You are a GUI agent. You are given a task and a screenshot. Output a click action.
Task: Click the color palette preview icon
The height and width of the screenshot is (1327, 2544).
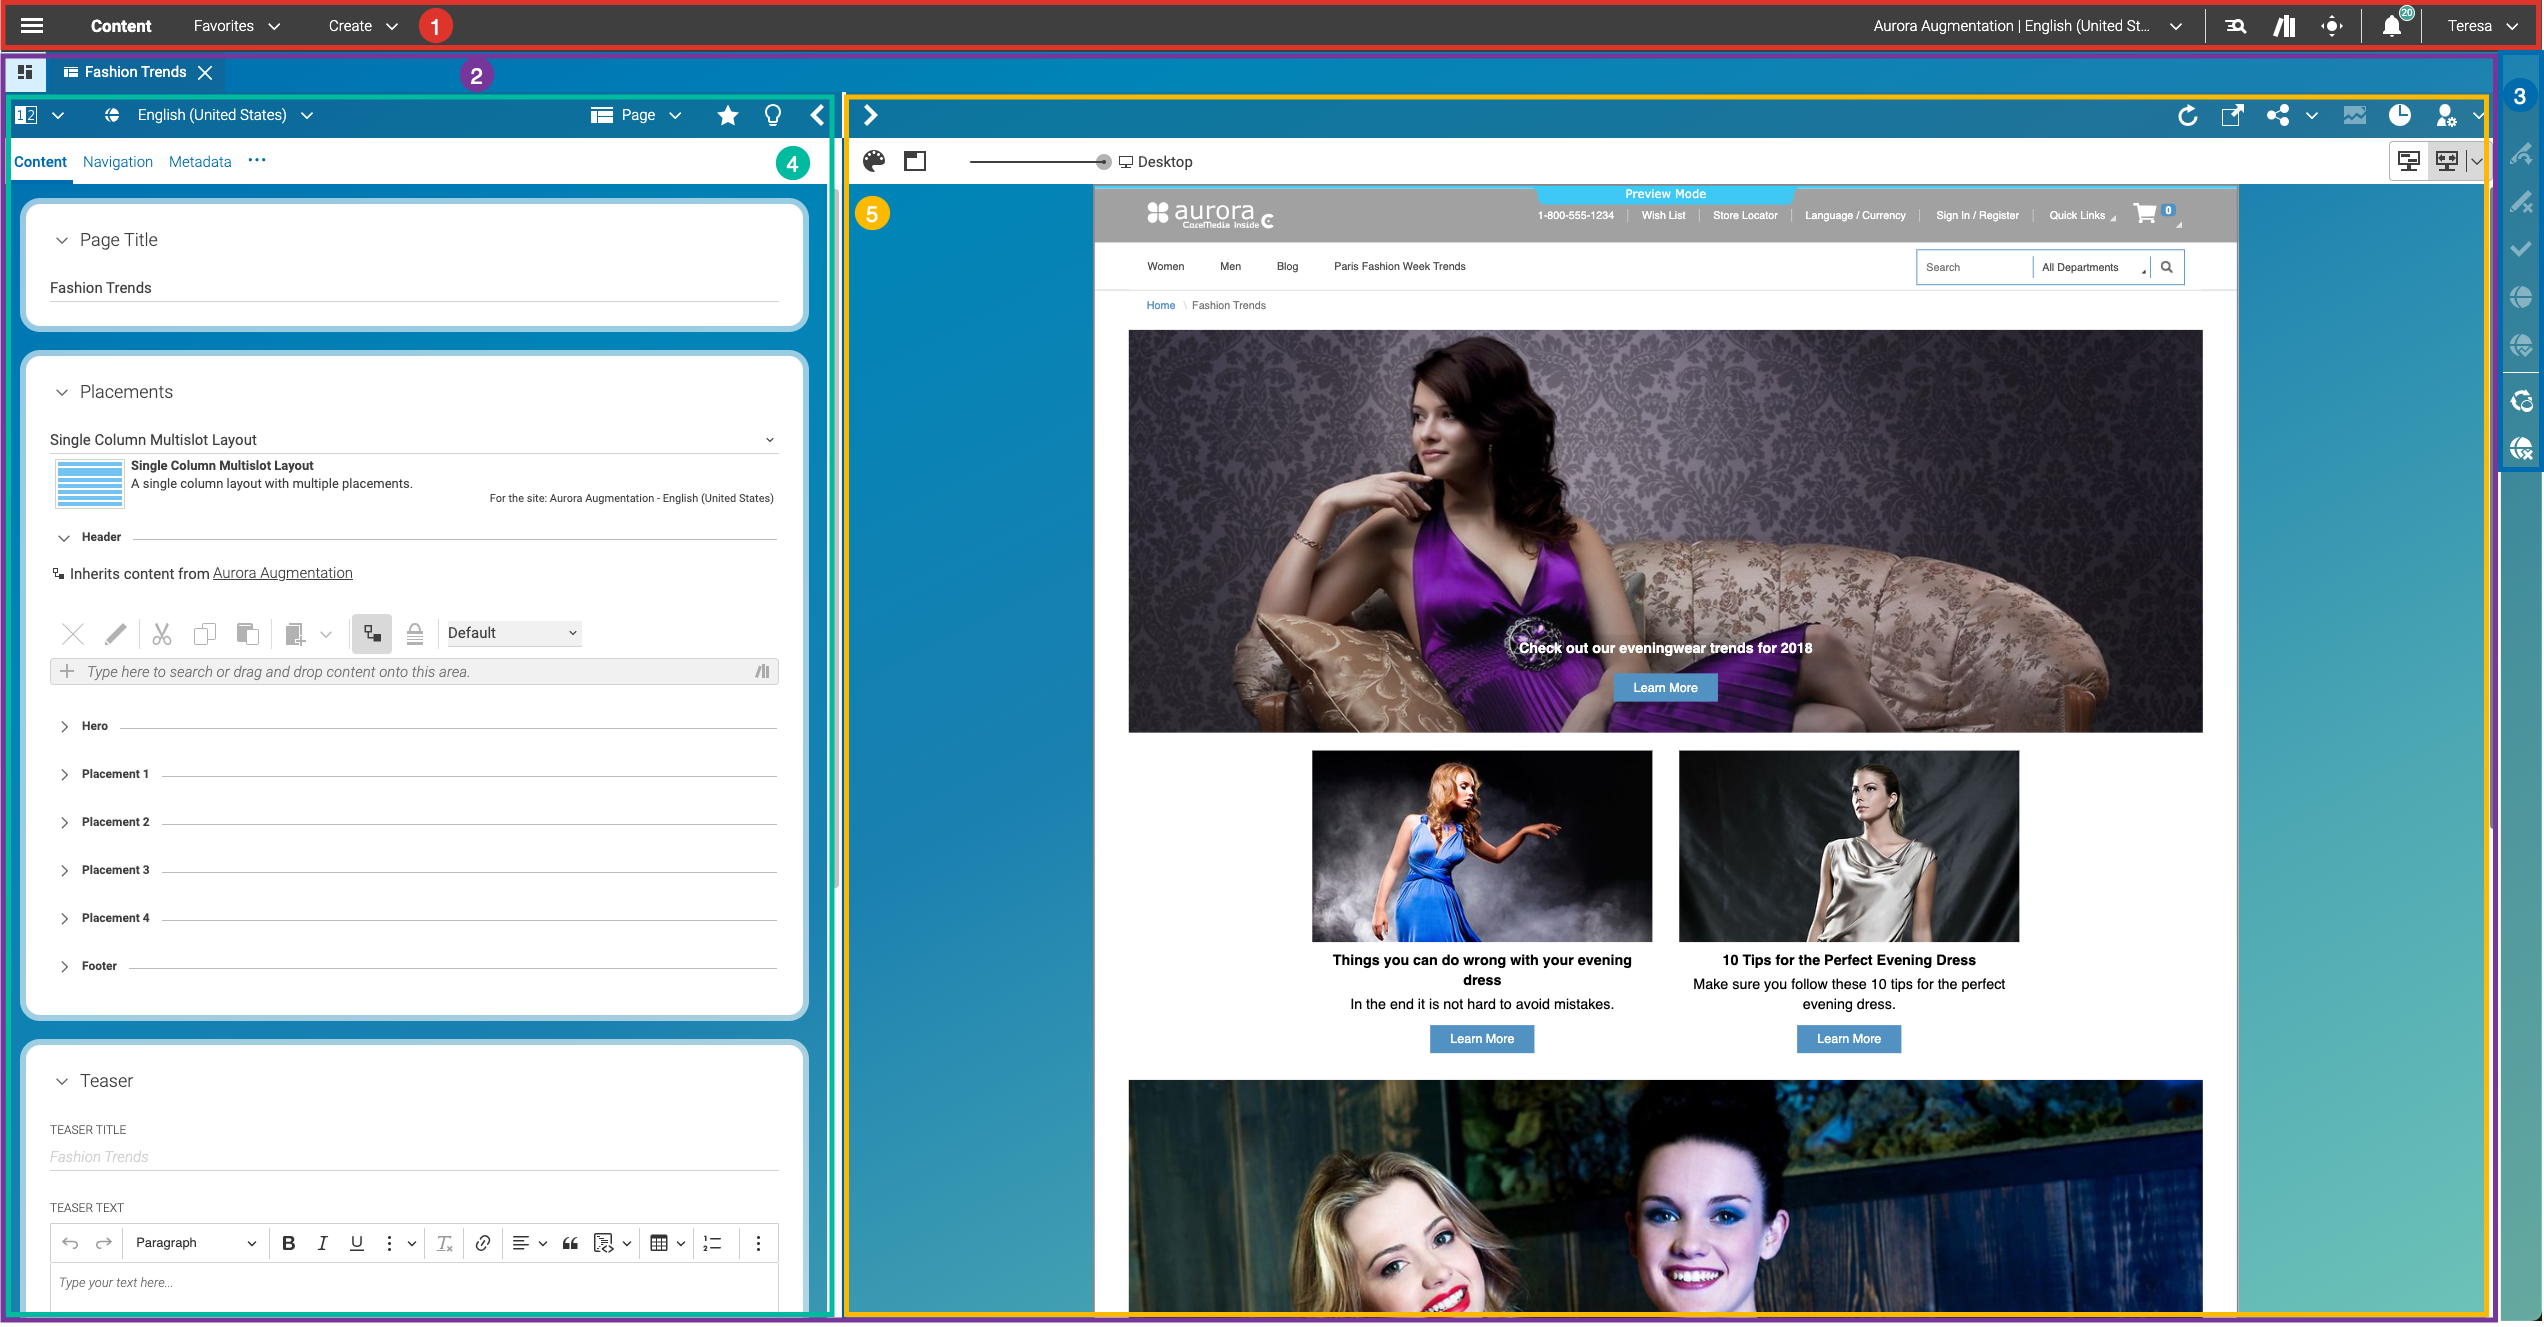874,161
